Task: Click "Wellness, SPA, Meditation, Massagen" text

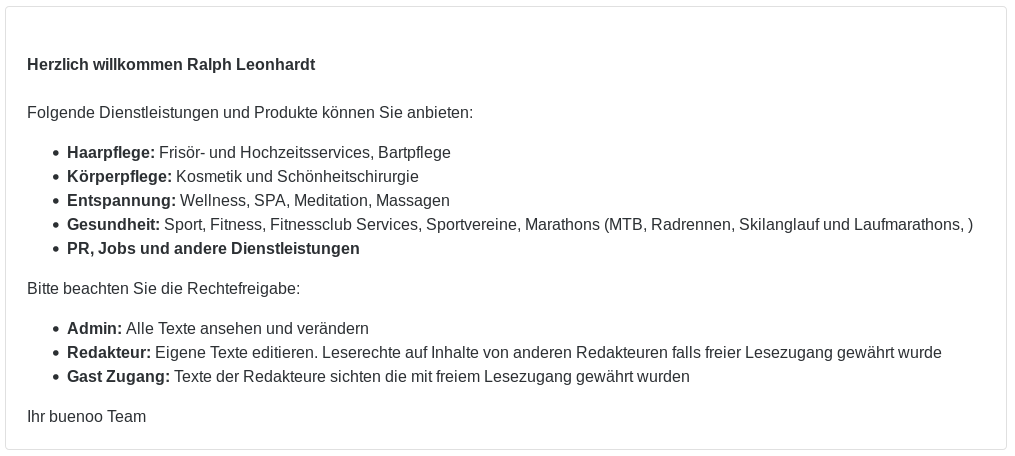Action: [314, 201]
